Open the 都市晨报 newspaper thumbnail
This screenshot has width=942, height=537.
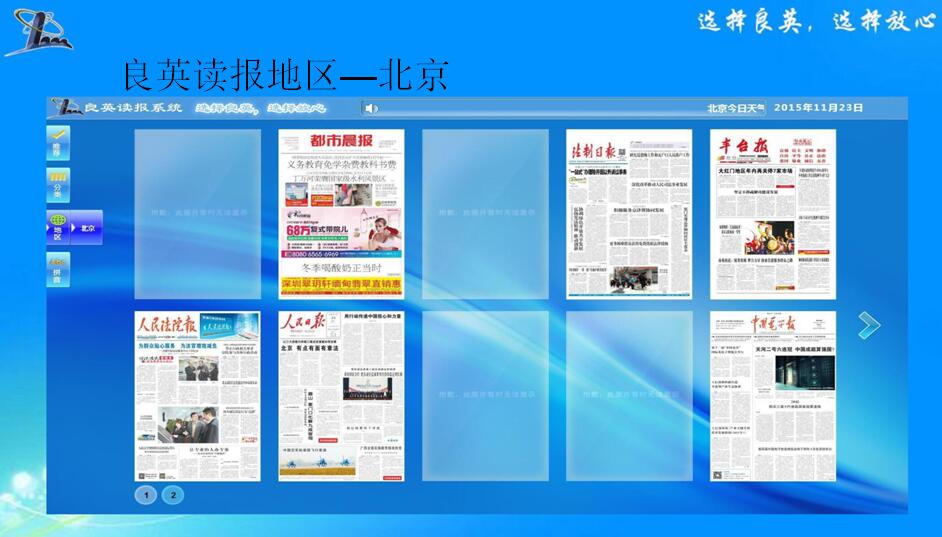tap(341, 213)
